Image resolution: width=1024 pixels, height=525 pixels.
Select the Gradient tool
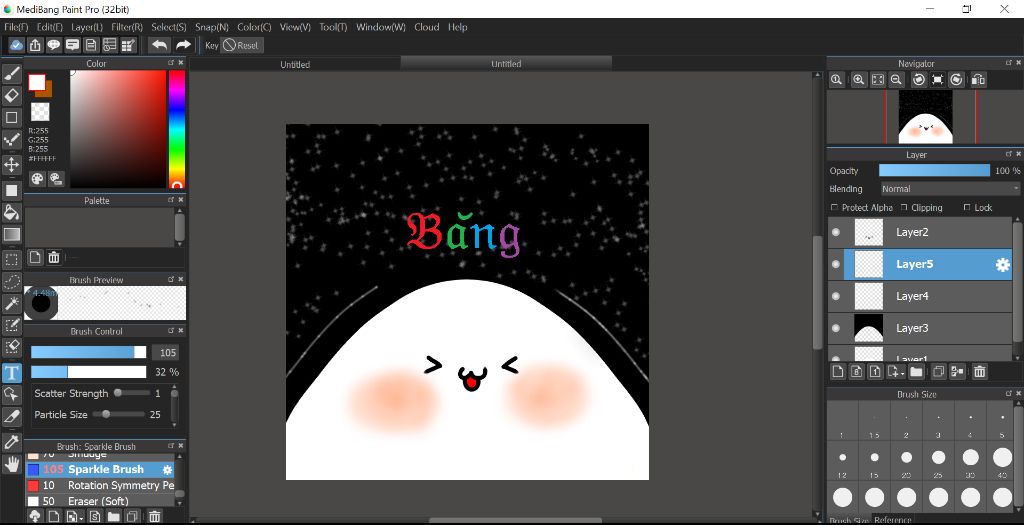(12, 234)
